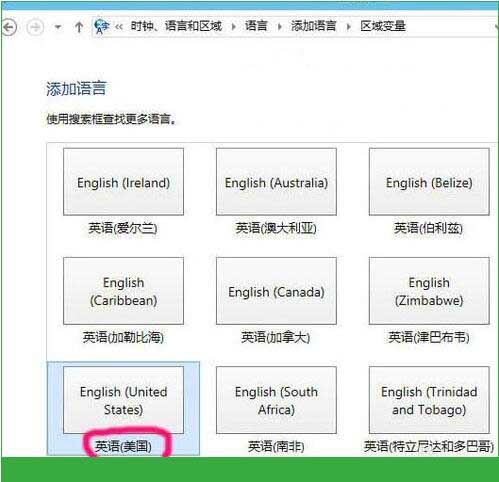Navigate to 语言 breadcrumb
This screenshot has height=482, width=499.
(256, 26)
